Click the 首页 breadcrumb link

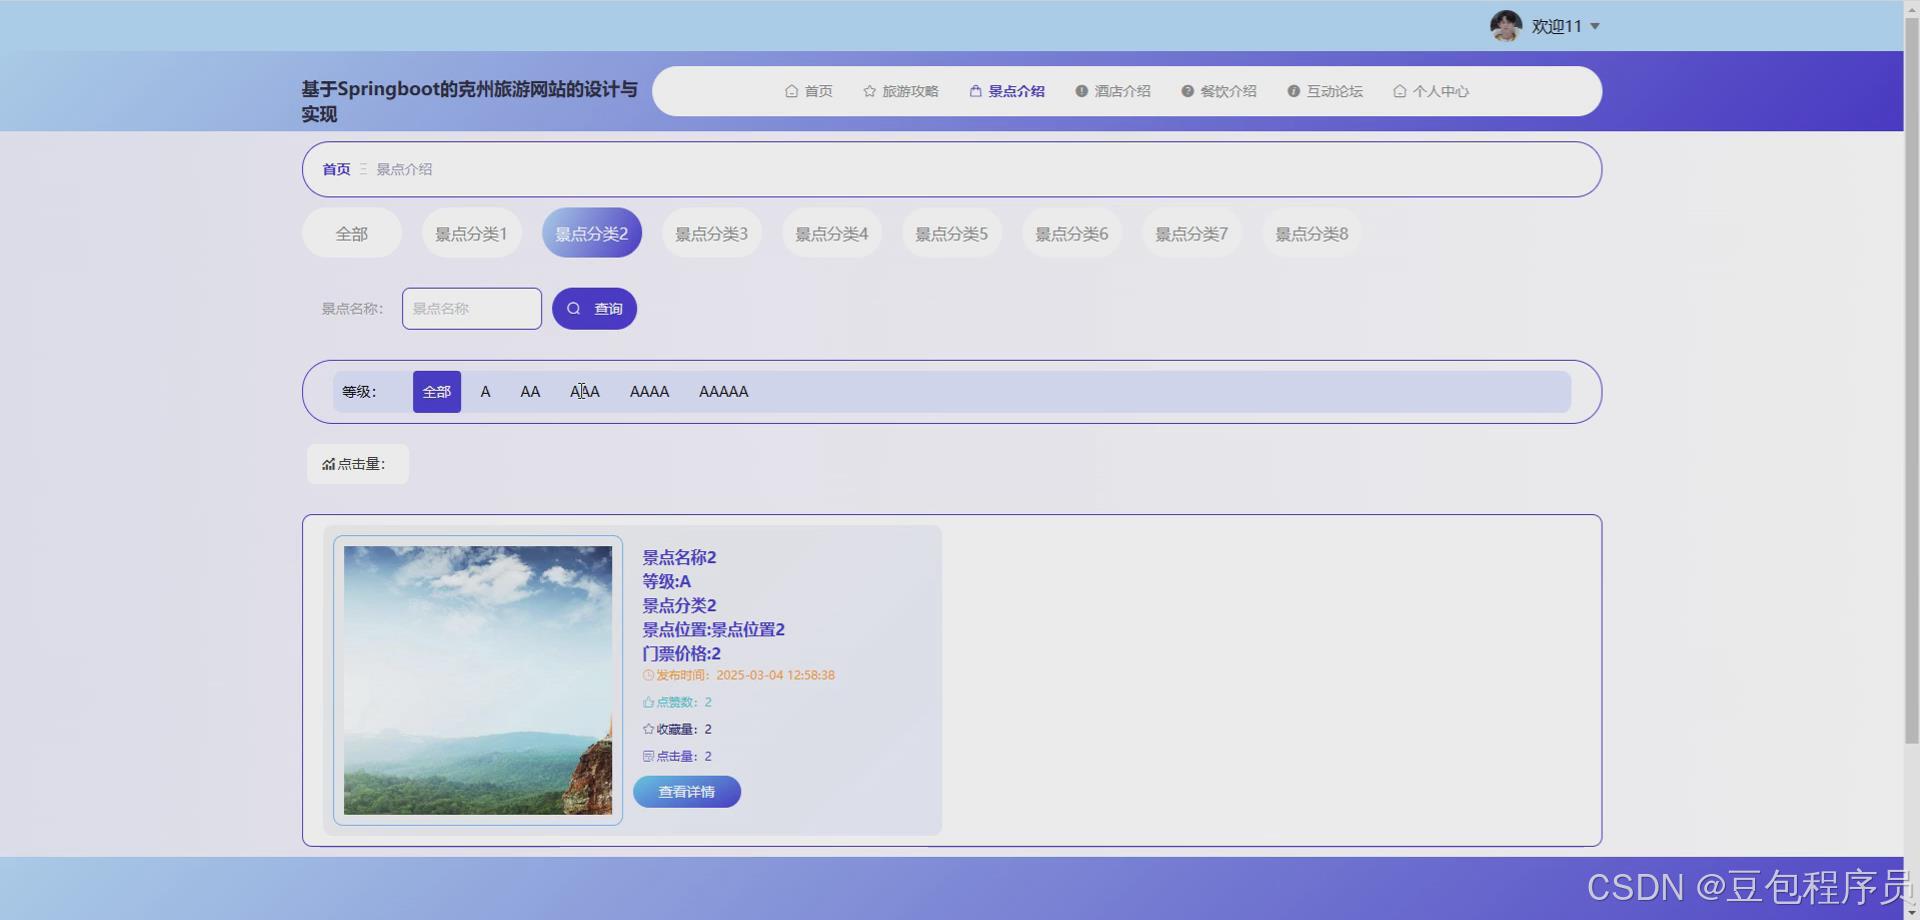tap(336, 169)
